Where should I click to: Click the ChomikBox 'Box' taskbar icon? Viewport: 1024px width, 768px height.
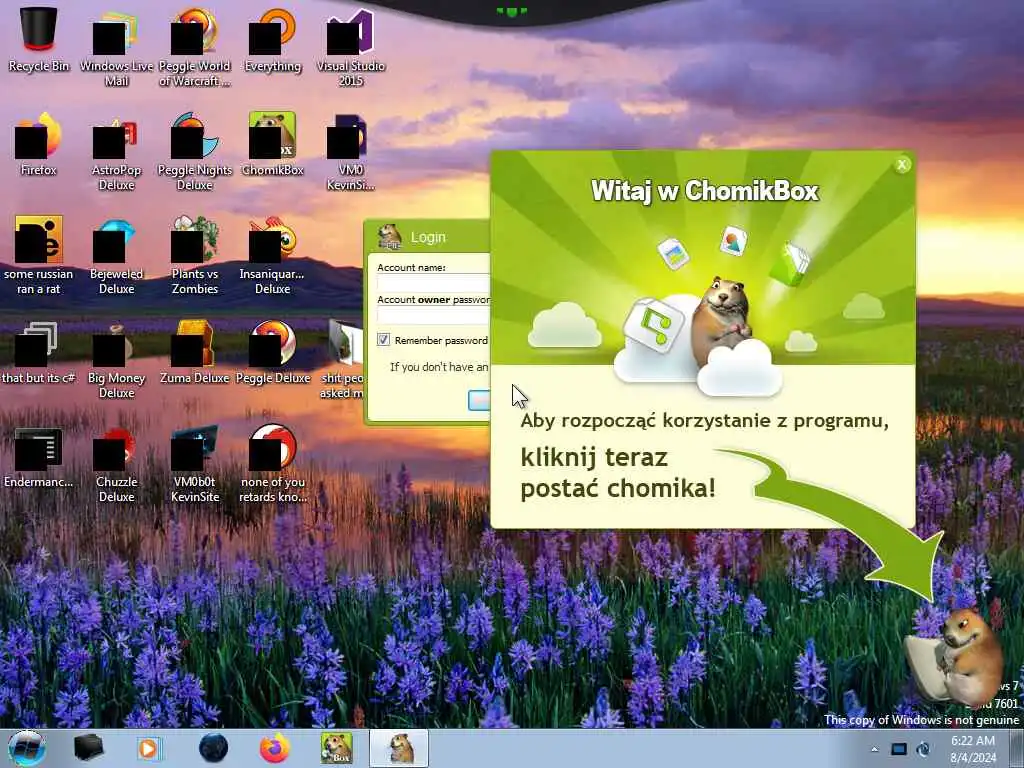[336, 748]
